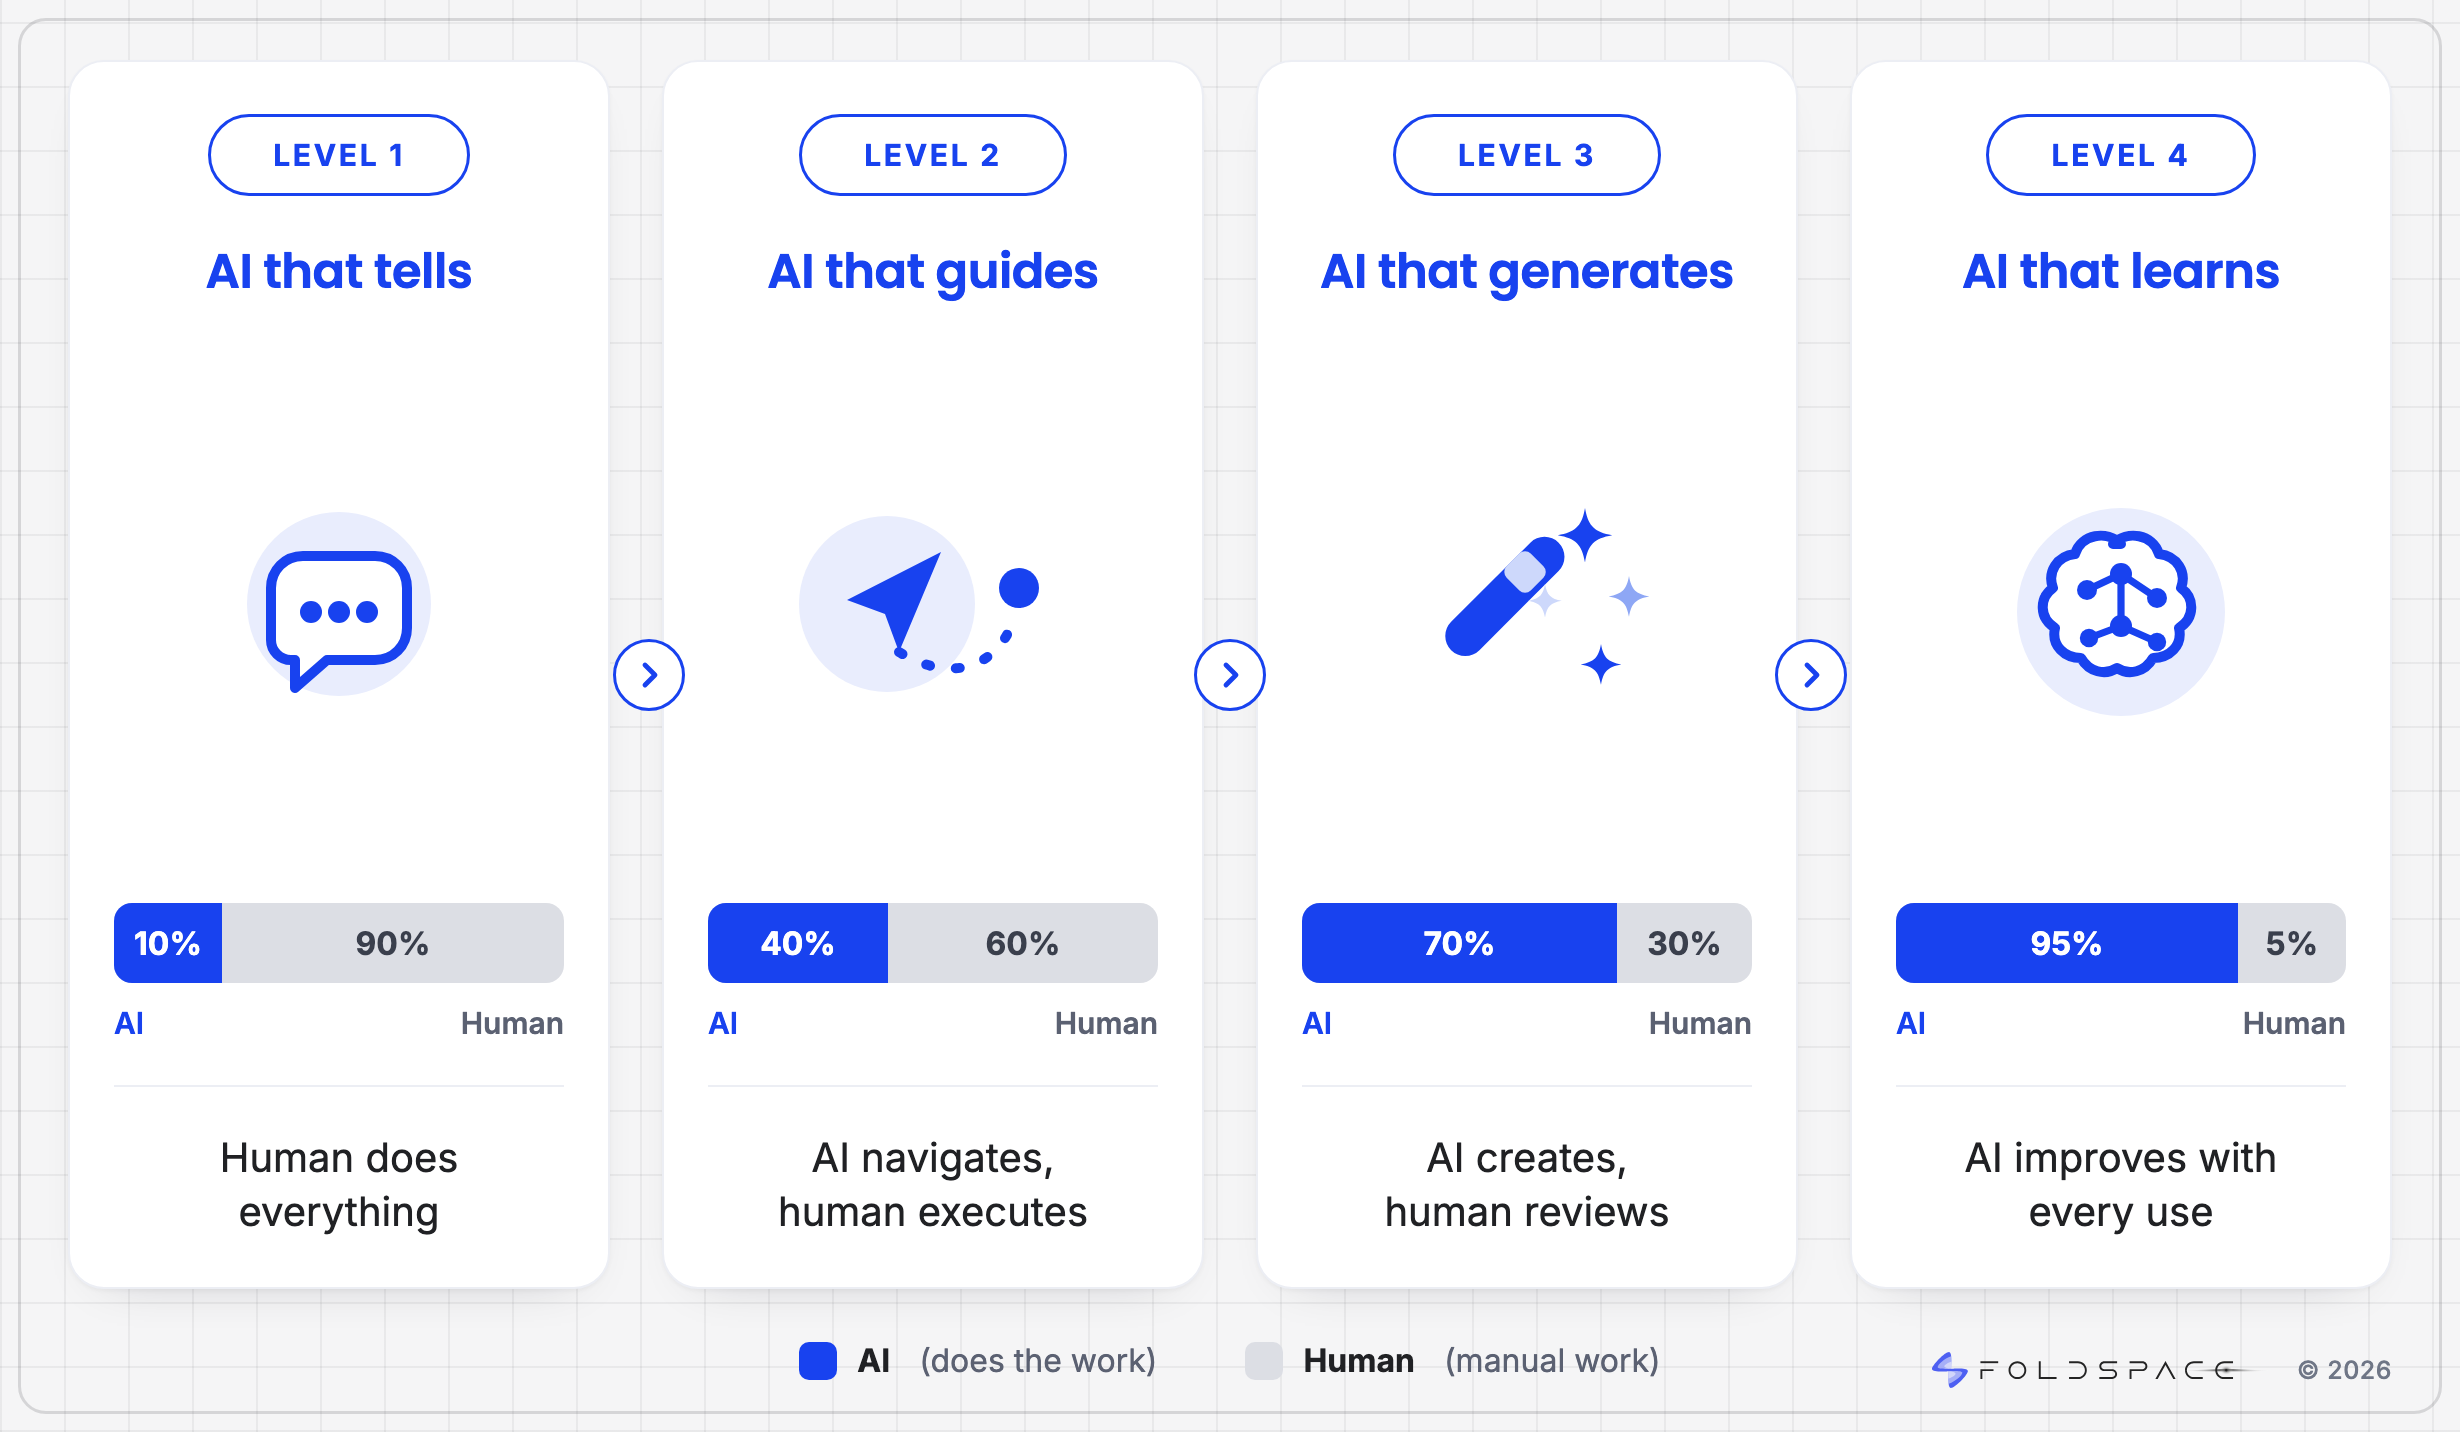Click the 60% Human segment of Level 2 bar

(1023, 943)
